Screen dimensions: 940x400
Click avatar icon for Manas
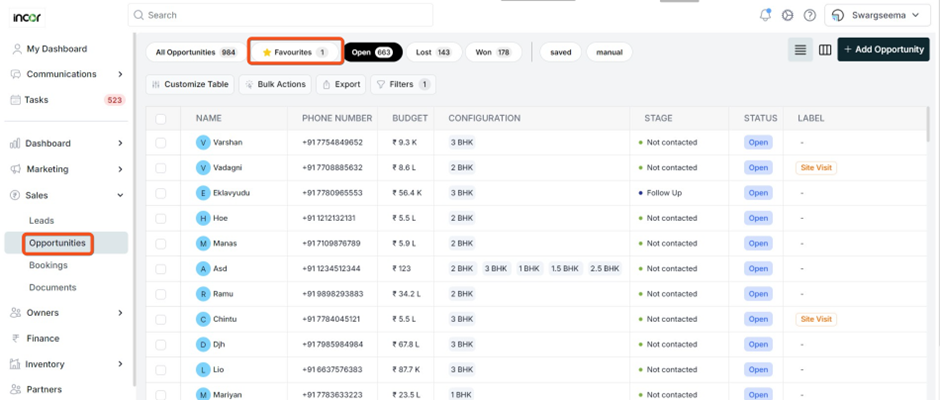point(203,243)
